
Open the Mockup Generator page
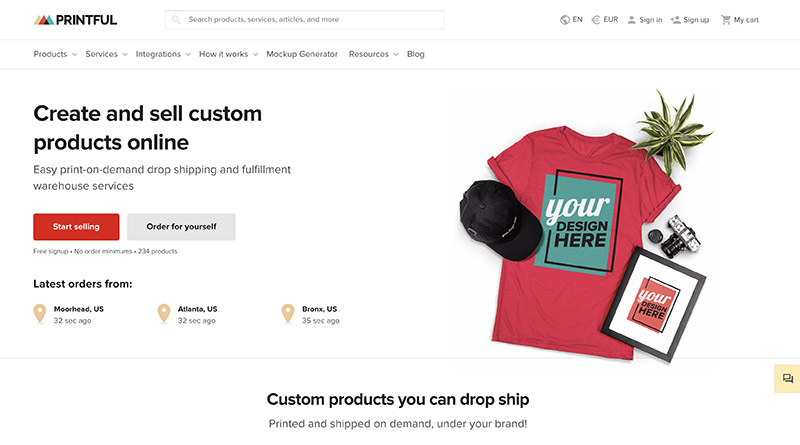[302, 54]
